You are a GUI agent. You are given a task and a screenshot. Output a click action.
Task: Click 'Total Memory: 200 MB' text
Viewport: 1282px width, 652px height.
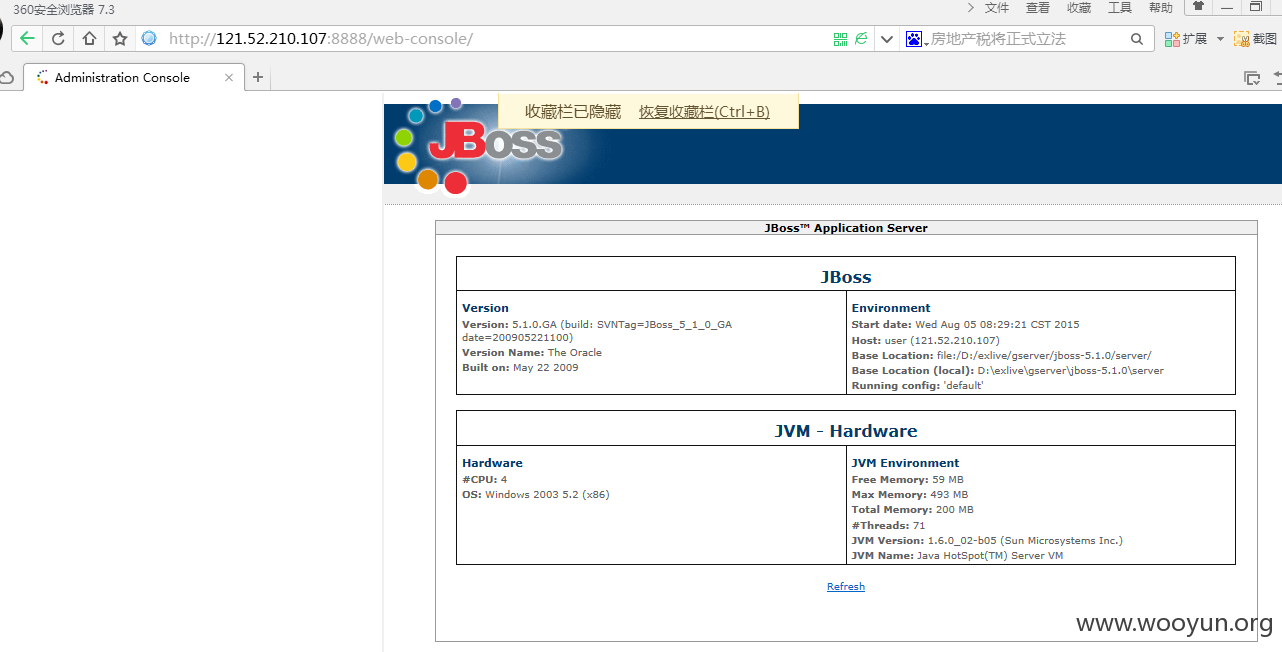913,510
